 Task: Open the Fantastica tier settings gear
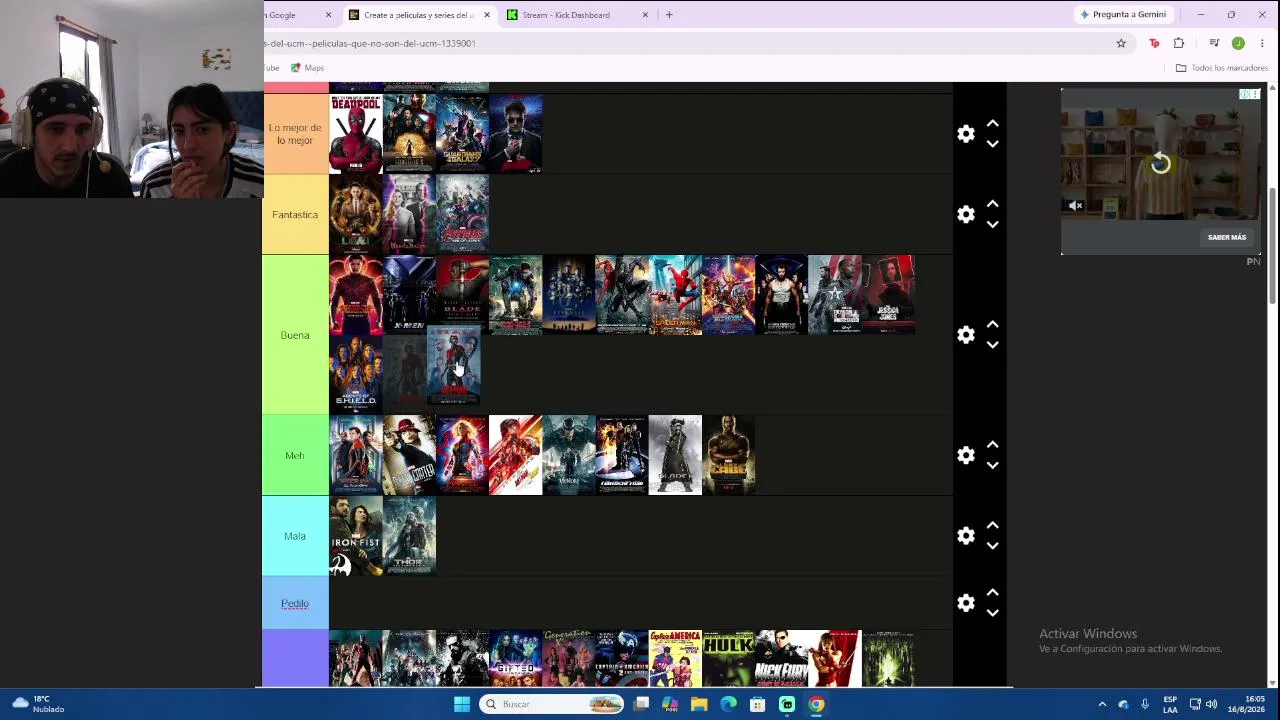pyautogui.click(x=966, y=215)
